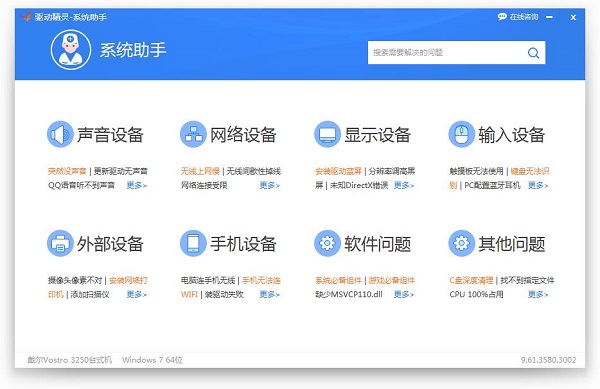Expand 更多 under 网络设备

click(x=270, y=186)
